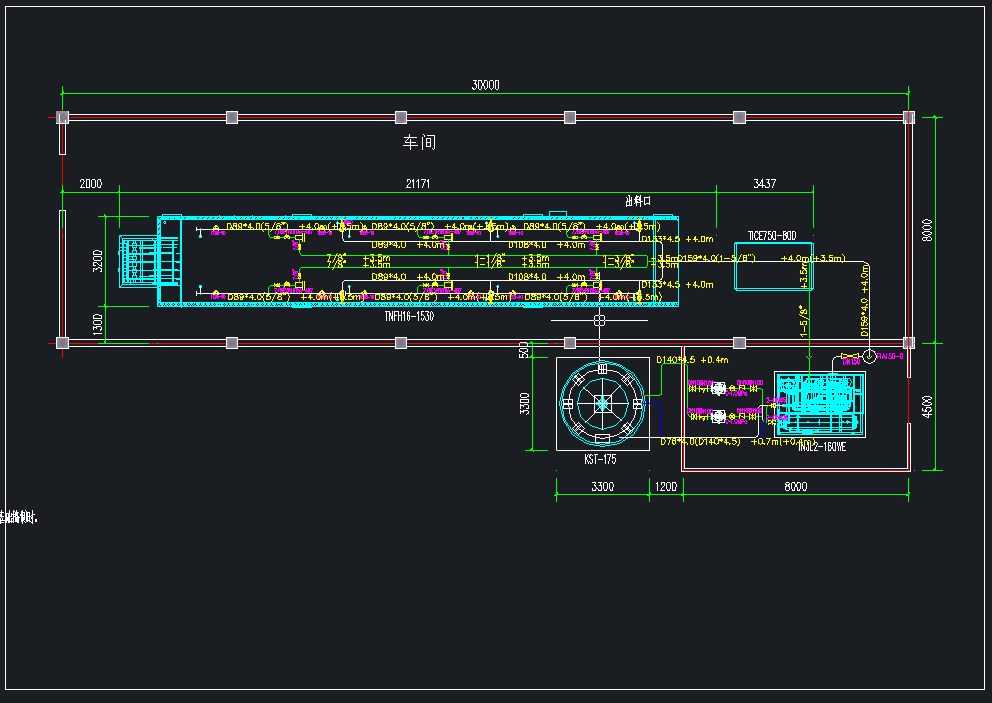Select the 车间 workshop label
The width and height of the screenshot is (992, 703).
coord(419,143)
